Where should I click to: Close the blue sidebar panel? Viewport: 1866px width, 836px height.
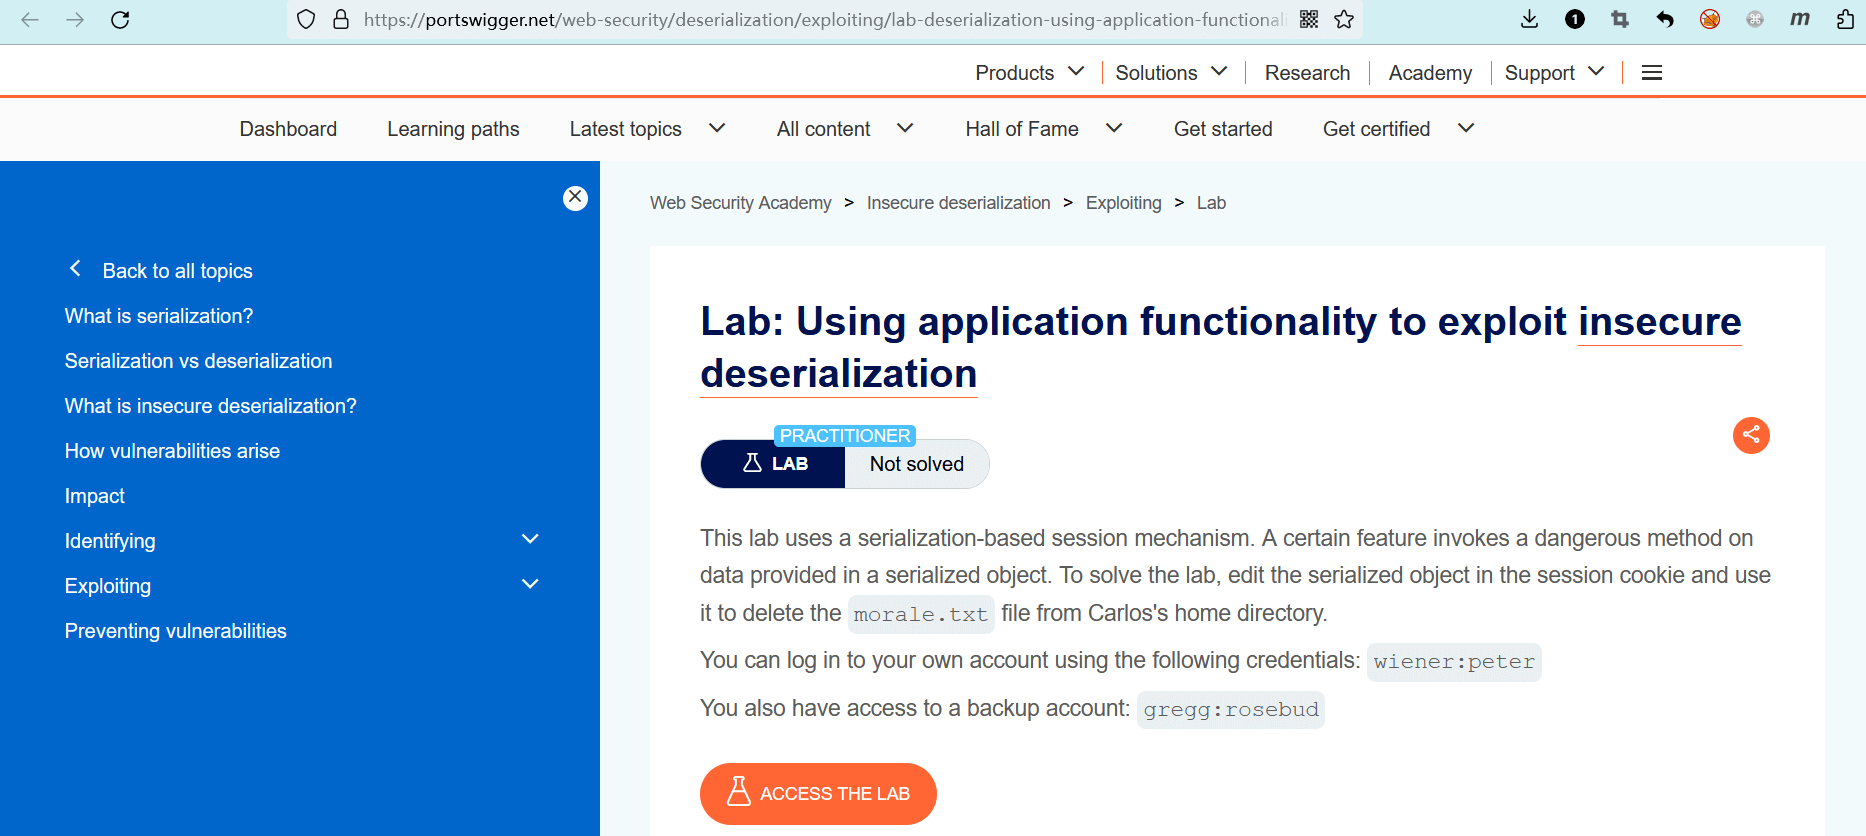575,198
